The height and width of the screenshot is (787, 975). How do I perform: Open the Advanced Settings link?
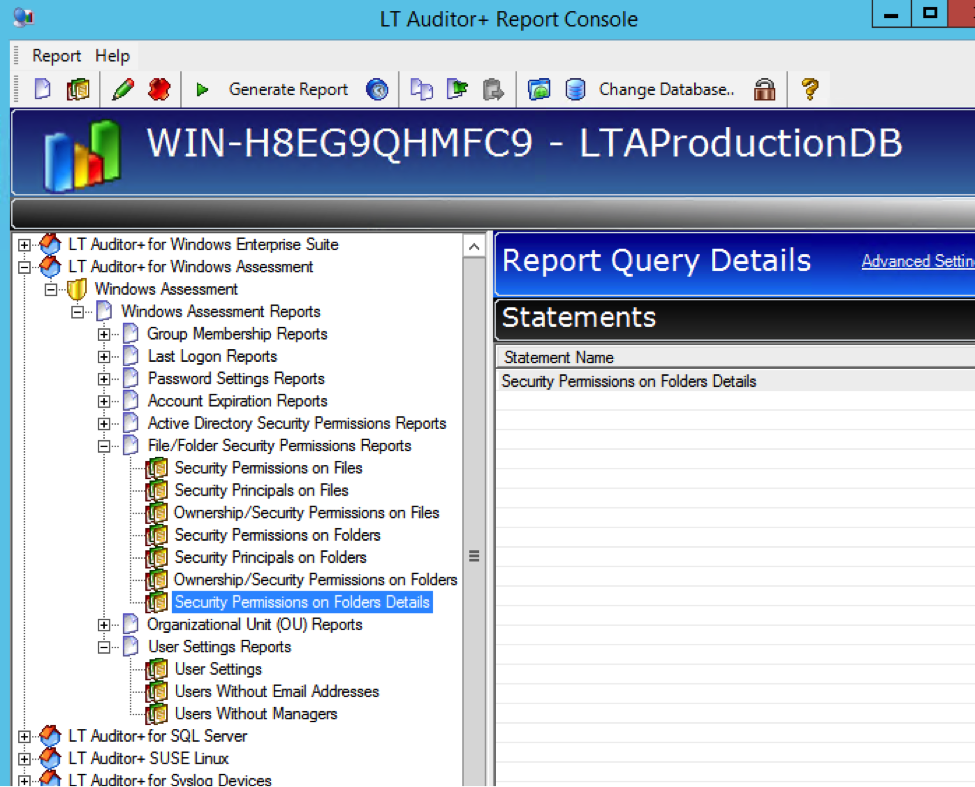918,261
